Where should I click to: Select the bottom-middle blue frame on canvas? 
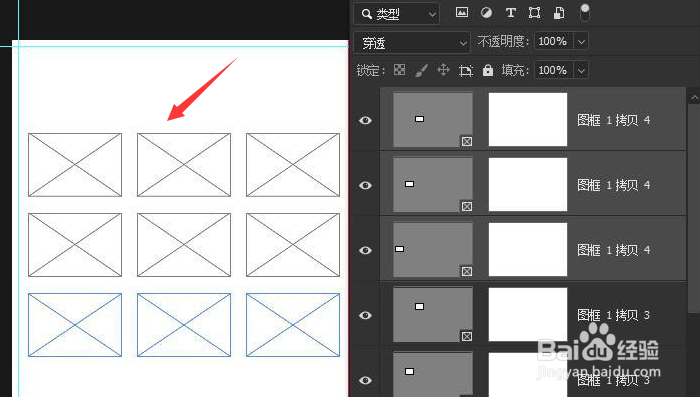click(184, 325)
